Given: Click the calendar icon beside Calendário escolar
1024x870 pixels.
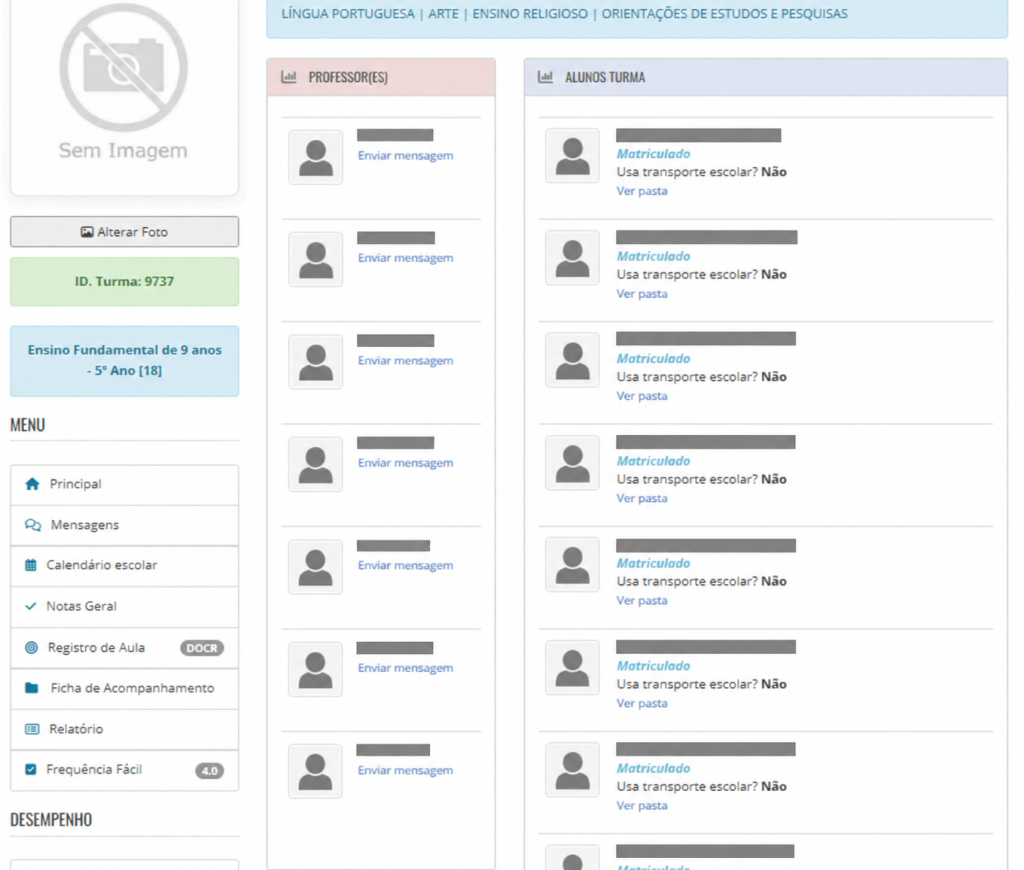Looking at the screenshot, I should point(31,565).
